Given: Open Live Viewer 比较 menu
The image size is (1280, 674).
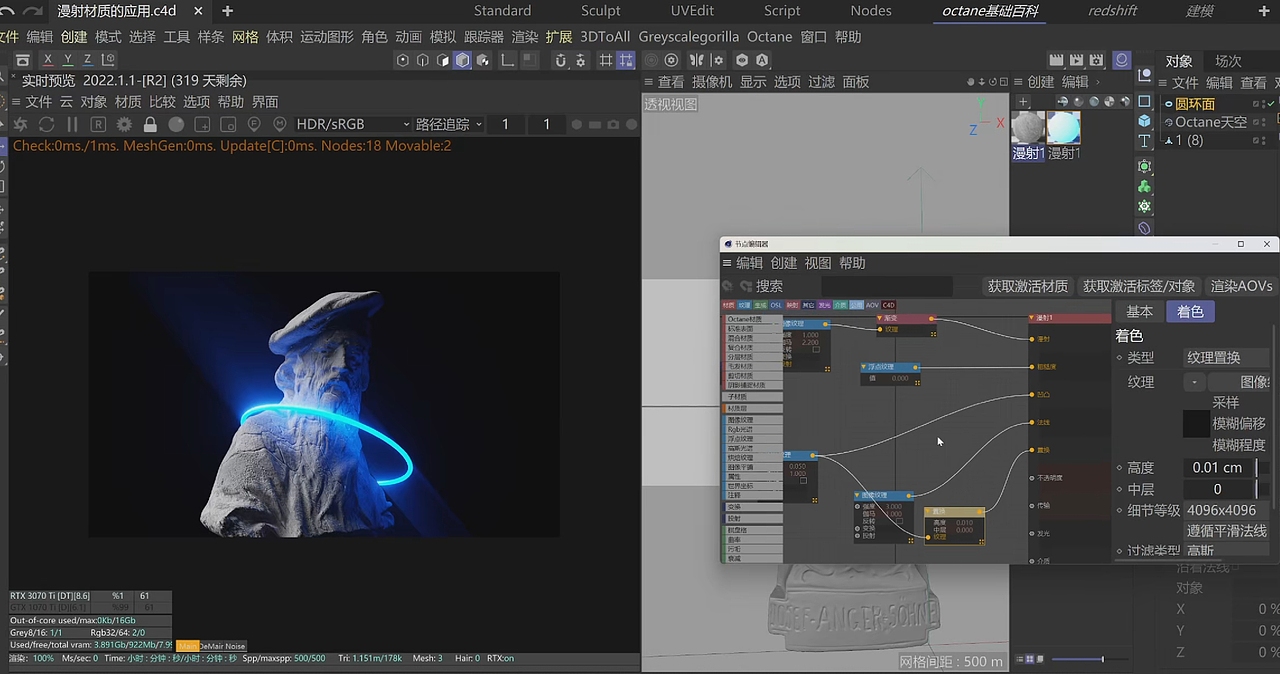Looking at the screenshot, I should pyautogui.click(x=162, y=102).
